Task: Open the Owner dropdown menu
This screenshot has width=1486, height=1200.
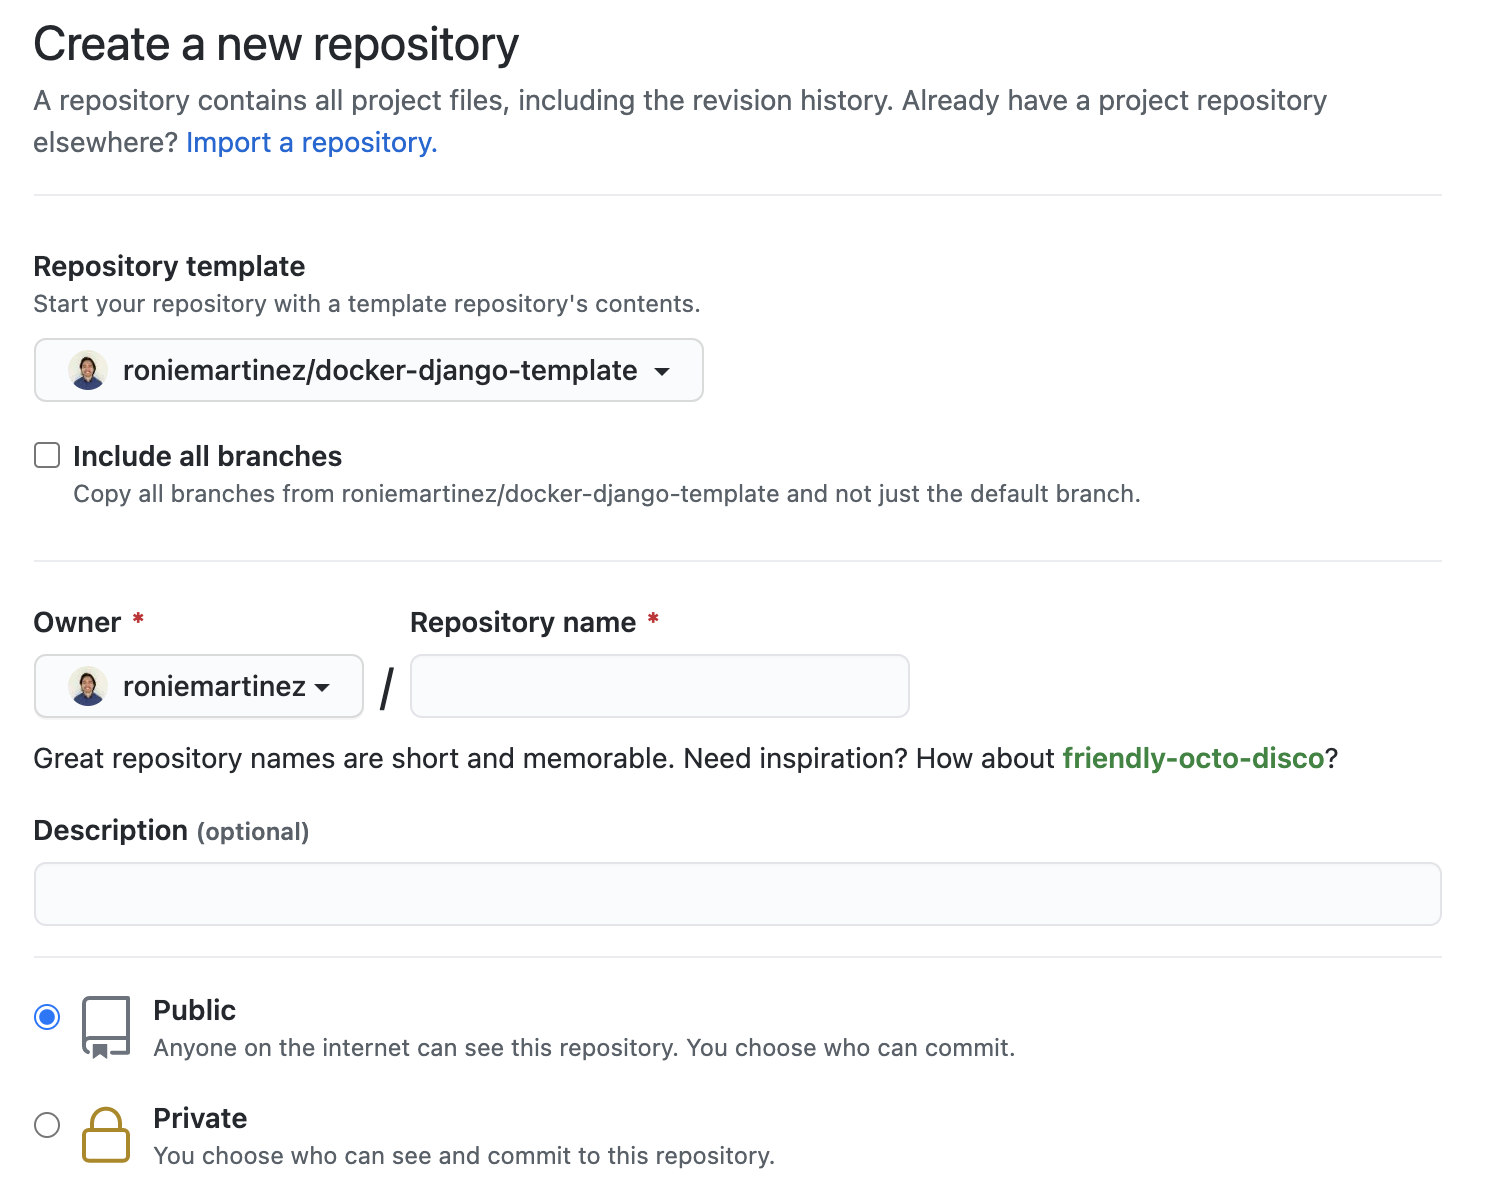Action: pos(199,686)
